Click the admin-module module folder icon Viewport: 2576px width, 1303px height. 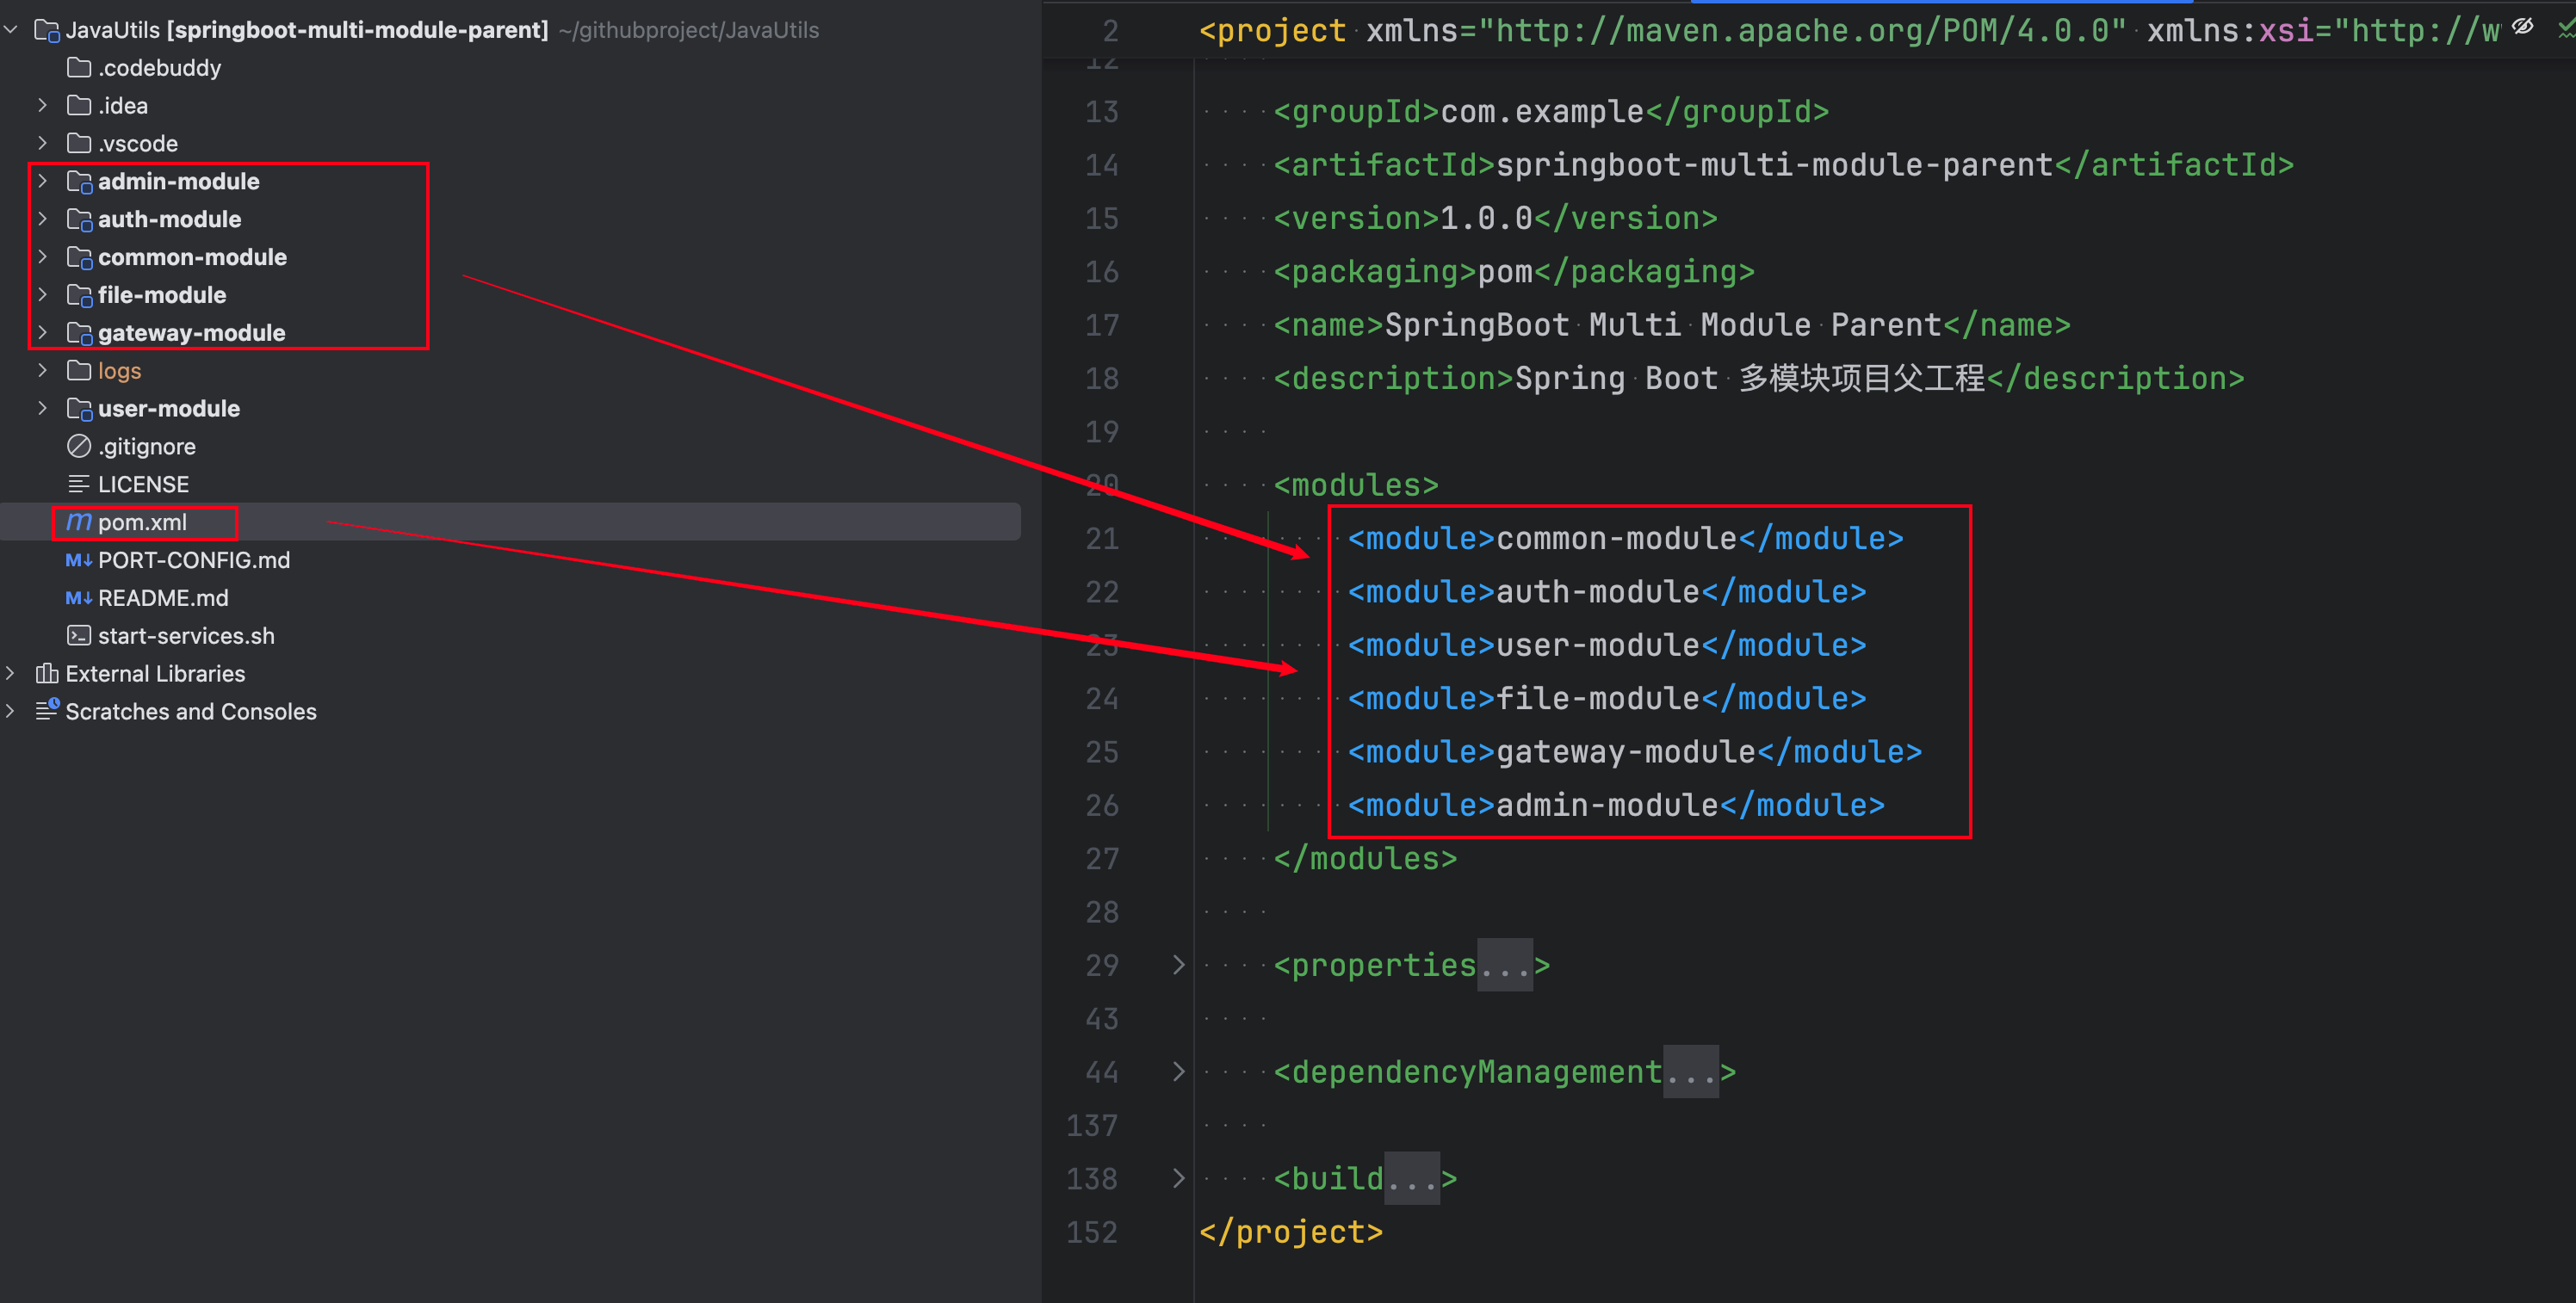(79, 182)
